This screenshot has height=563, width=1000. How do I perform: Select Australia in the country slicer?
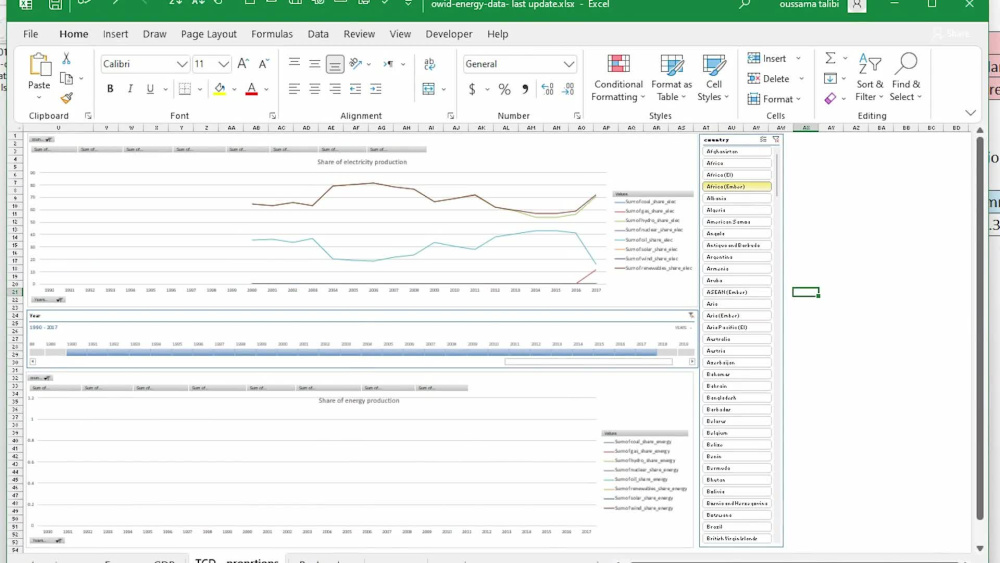[x=737, y=339]
